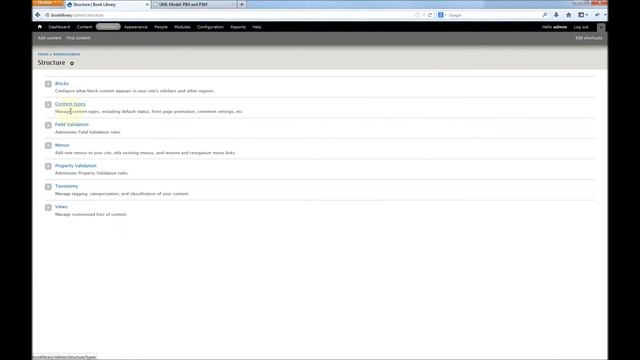
Task: Open the Property Validation link
Action: (x=76, y=166)
